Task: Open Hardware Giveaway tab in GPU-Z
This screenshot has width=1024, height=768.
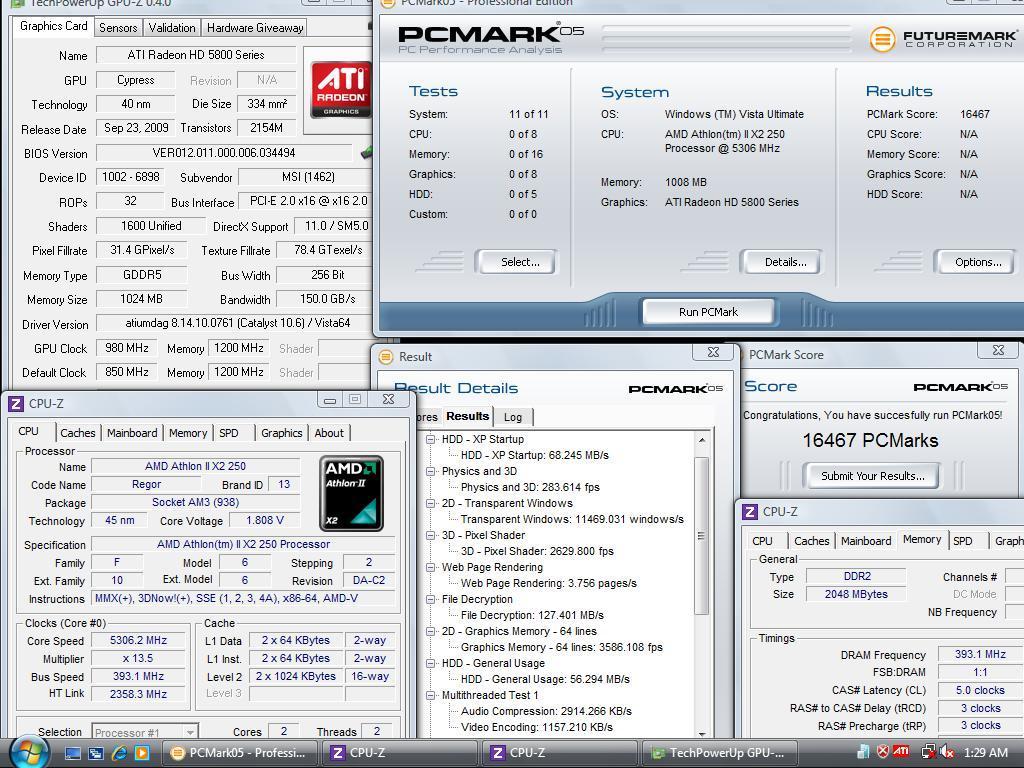Action: pos(255,27)
